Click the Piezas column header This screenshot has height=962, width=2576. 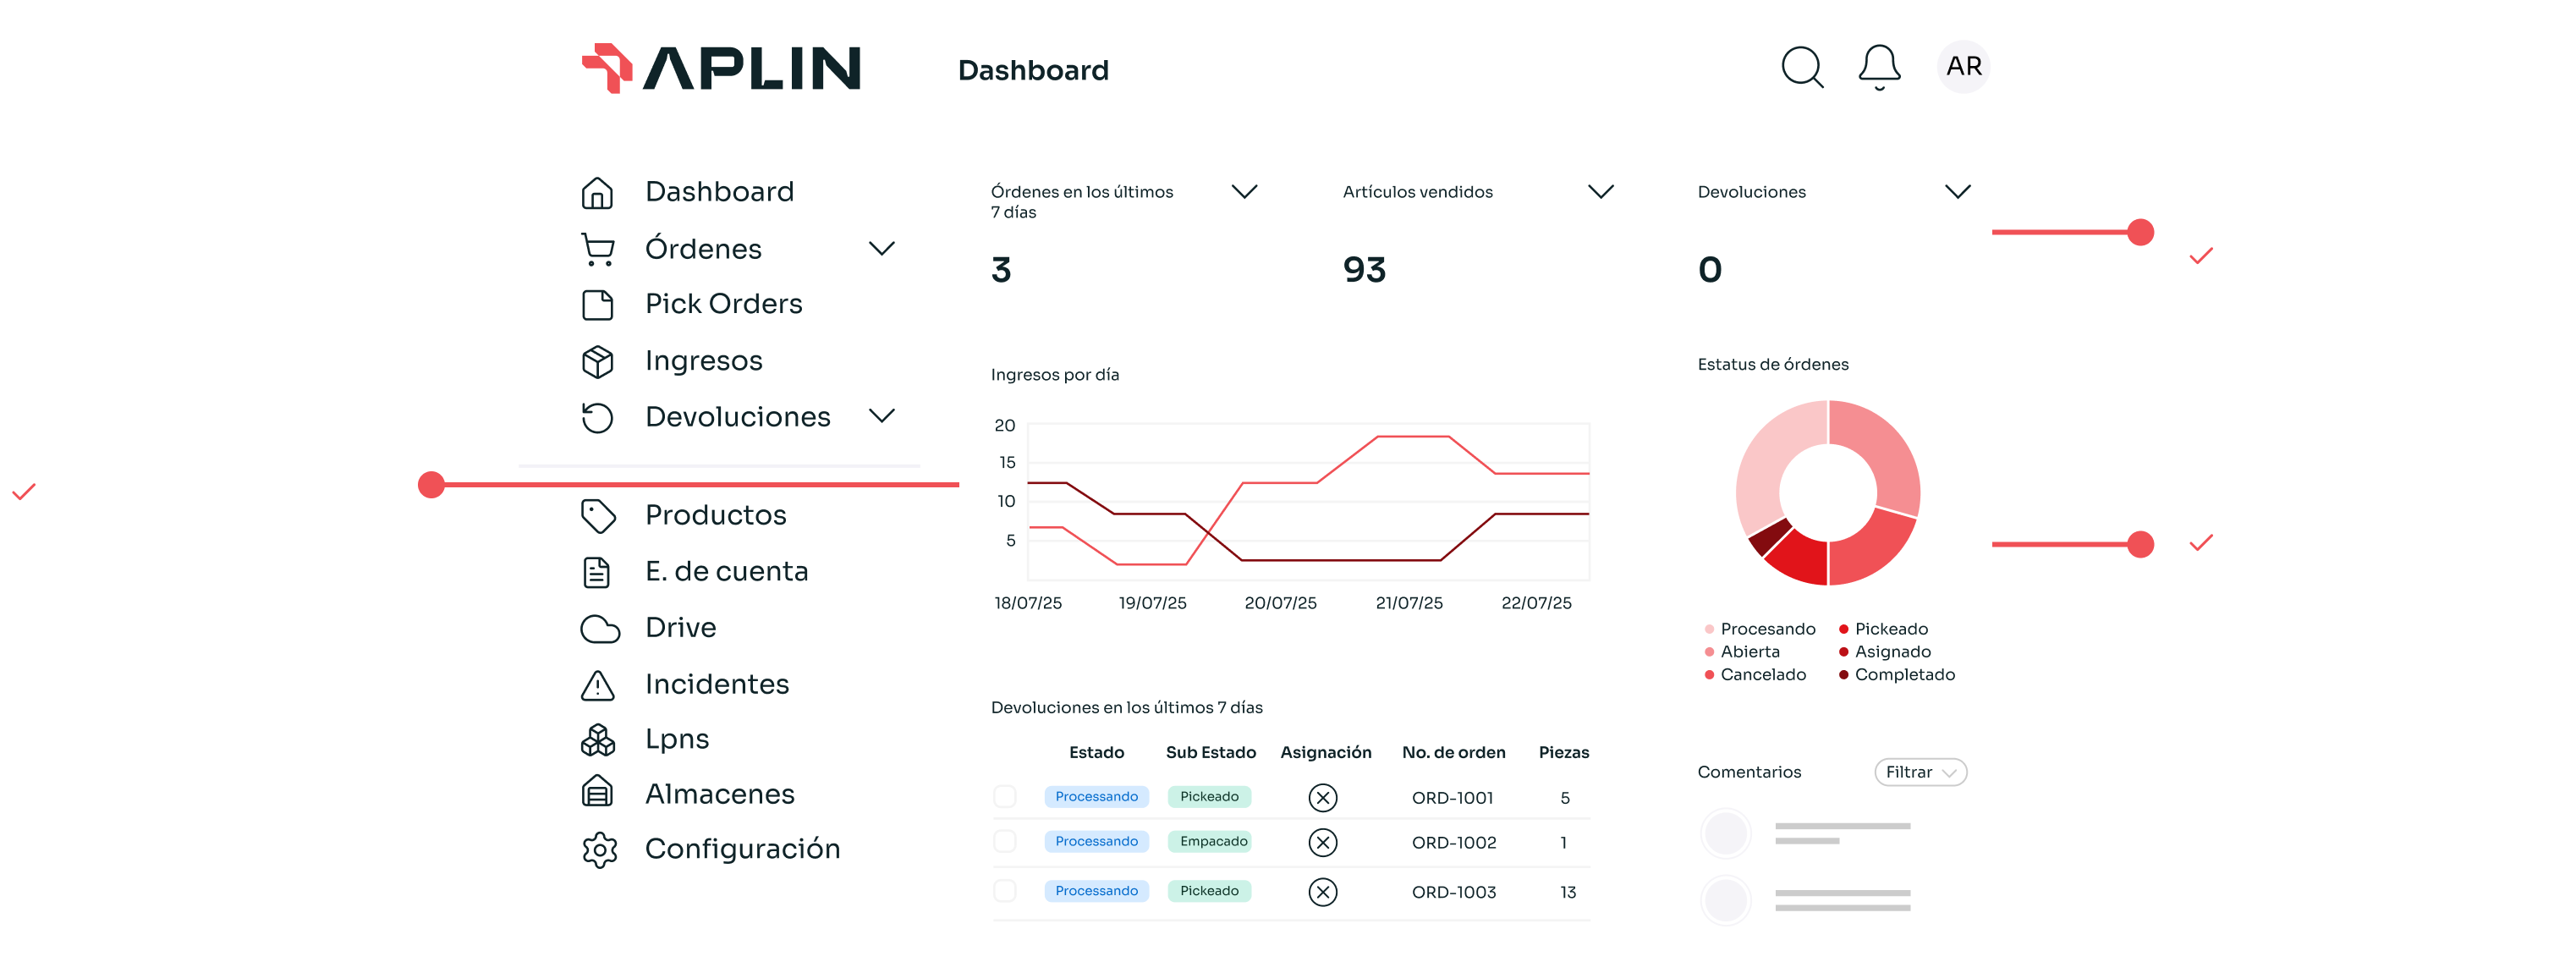pyautogui.click(x=1563, y=752)
